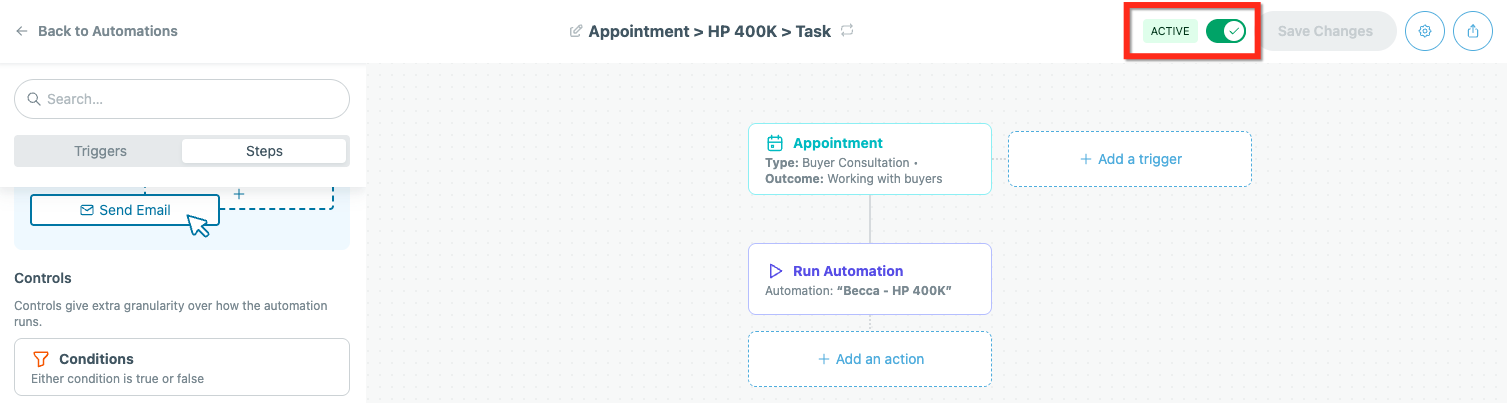This screenshot has width=1507, height=403.
Task: Click the Conditions funnel icon
Action: click(41, 359)
